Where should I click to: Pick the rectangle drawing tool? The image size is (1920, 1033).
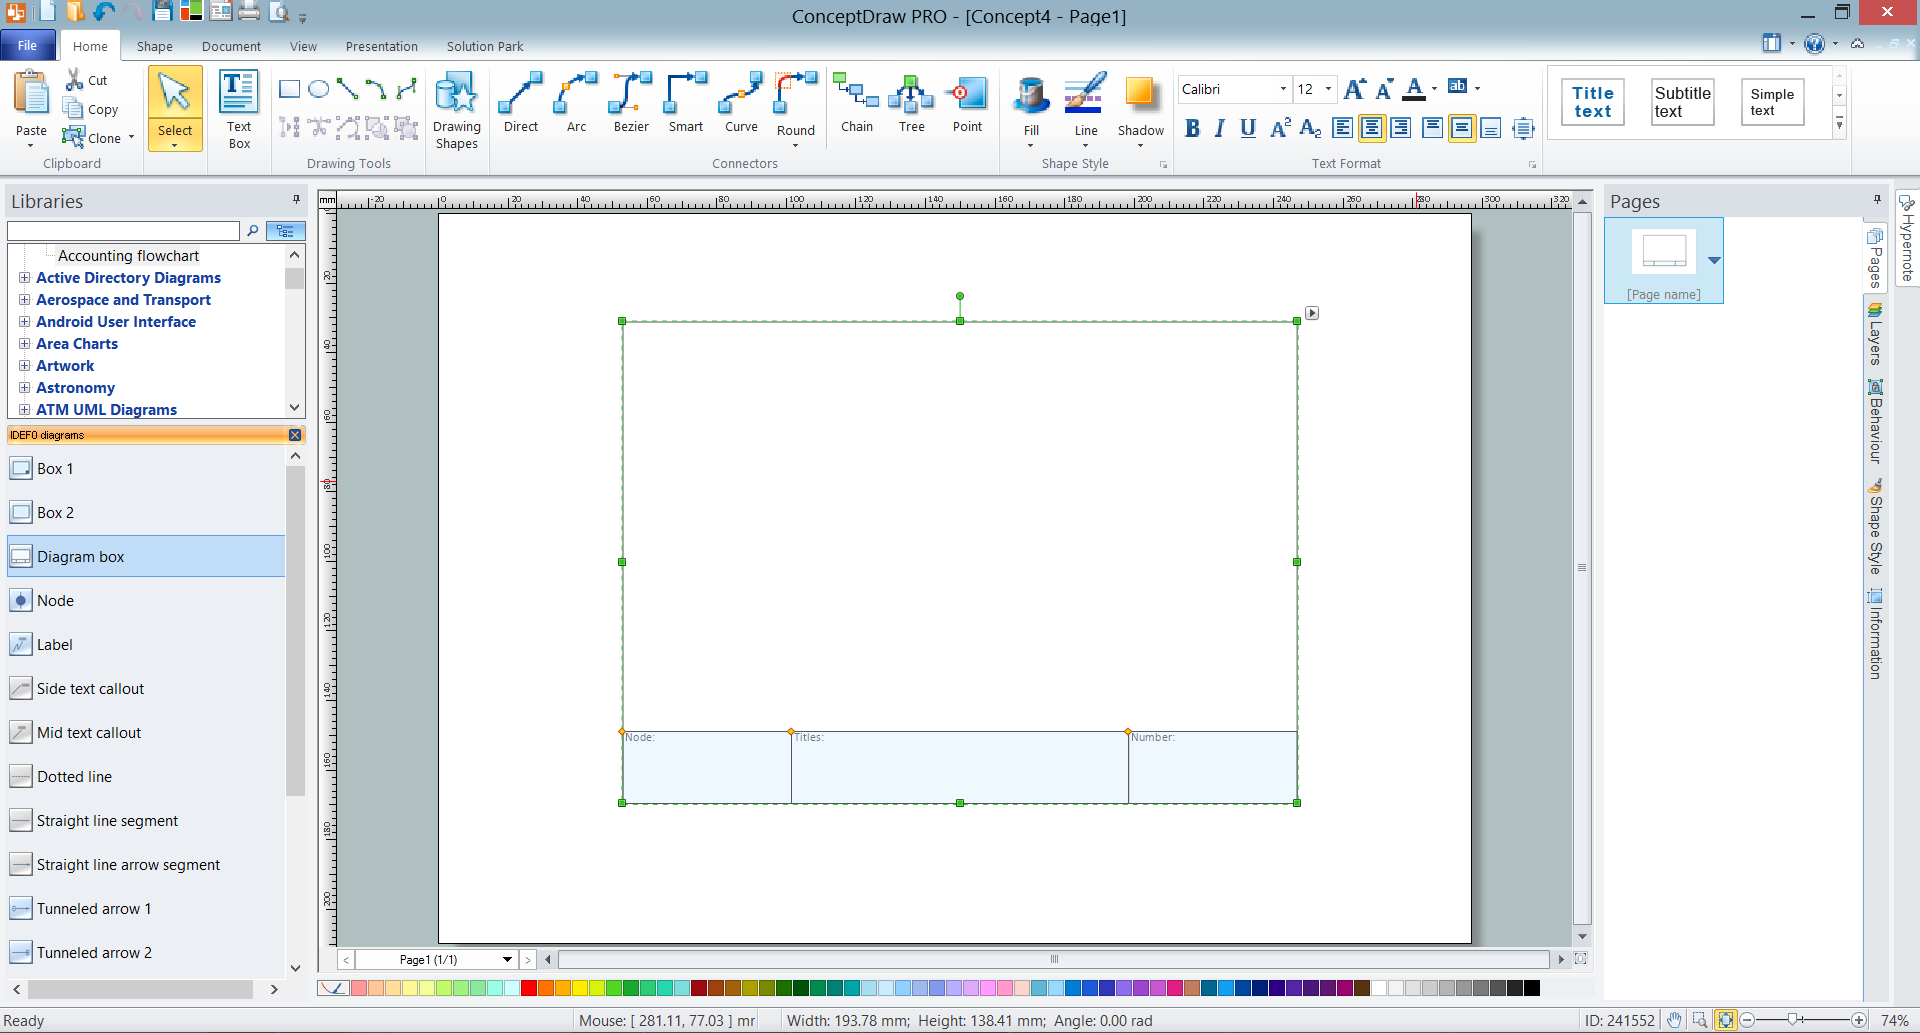tap(290, 90)
